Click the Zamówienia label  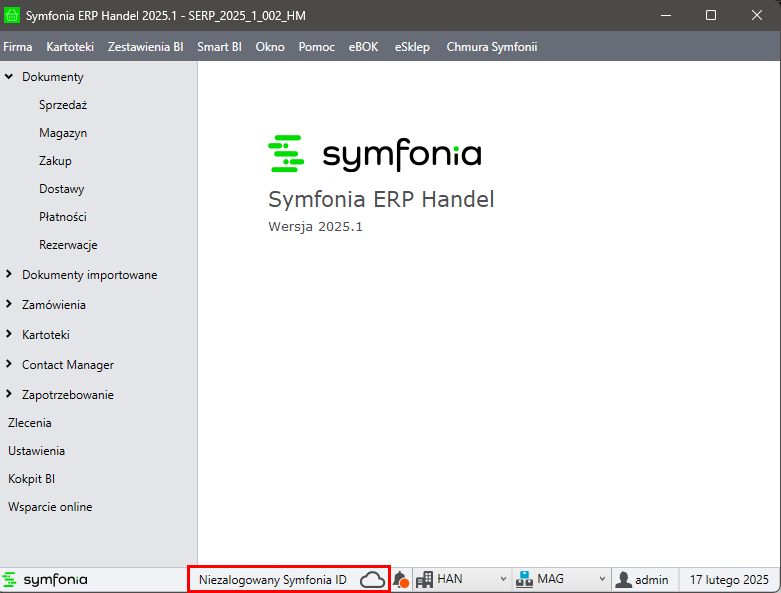(x=54, y=305)
